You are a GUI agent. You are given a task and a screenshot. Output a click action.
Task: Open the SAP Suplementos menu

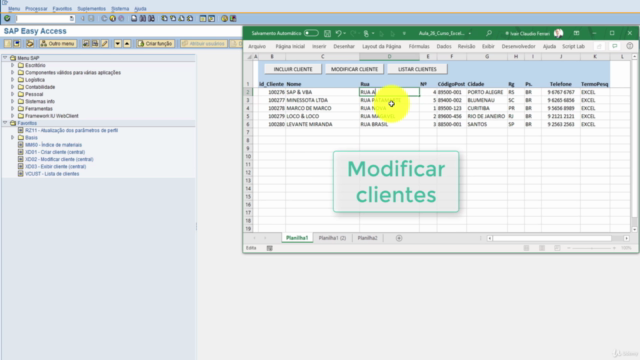pyautogui.click(x=91, y=9)
